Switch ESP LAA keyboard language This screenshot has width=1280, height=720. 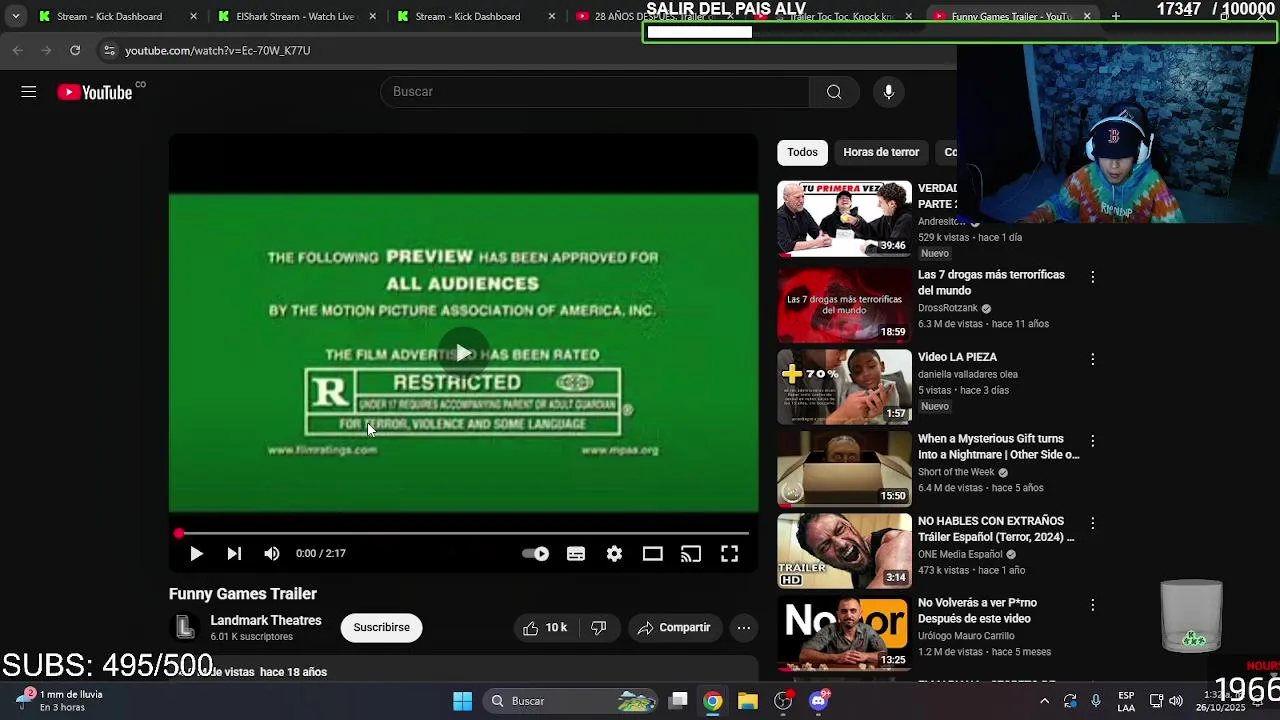(1126, 701)
